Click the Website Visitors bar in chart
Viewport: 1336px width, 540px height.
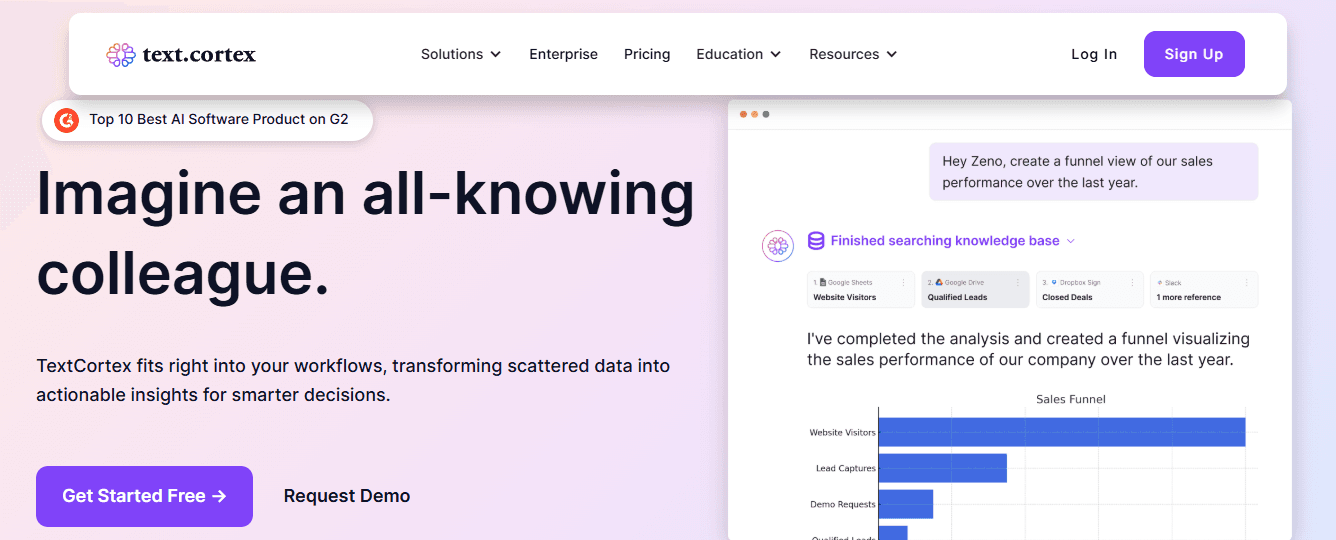coord(1062,432)
